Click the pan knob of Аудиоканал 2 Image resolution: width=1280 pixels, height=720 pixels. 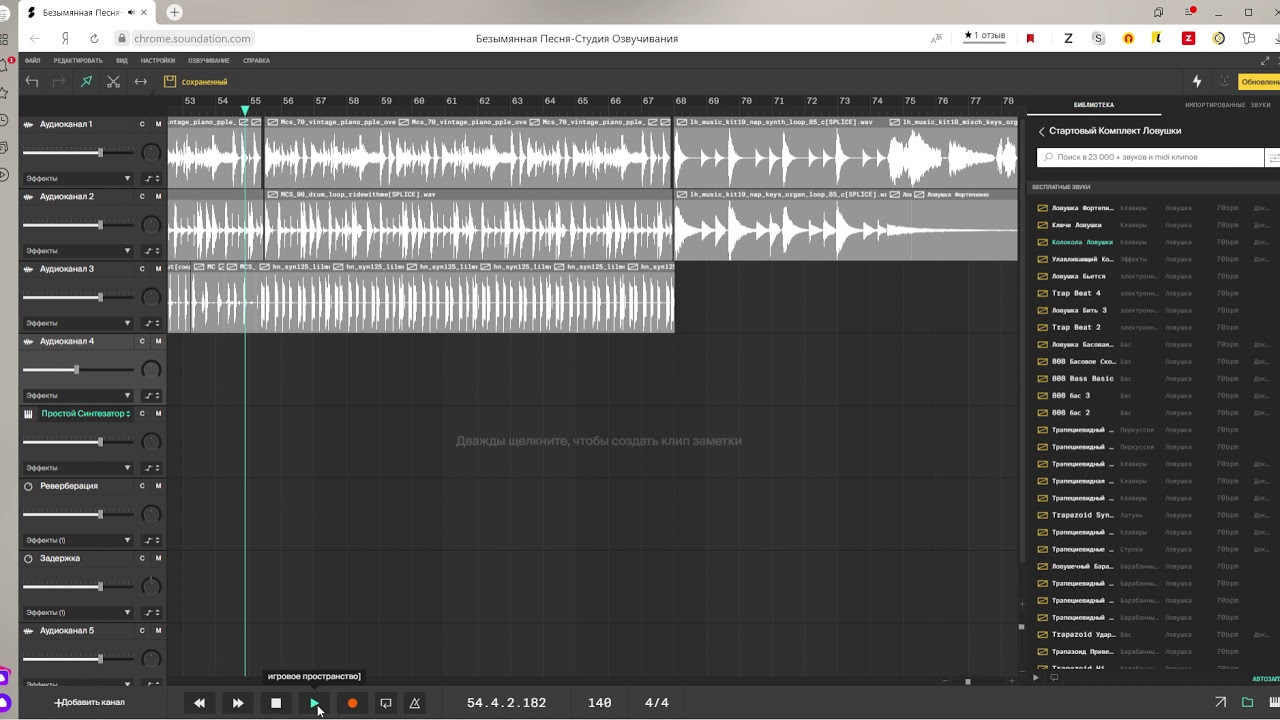coord(151,225)
